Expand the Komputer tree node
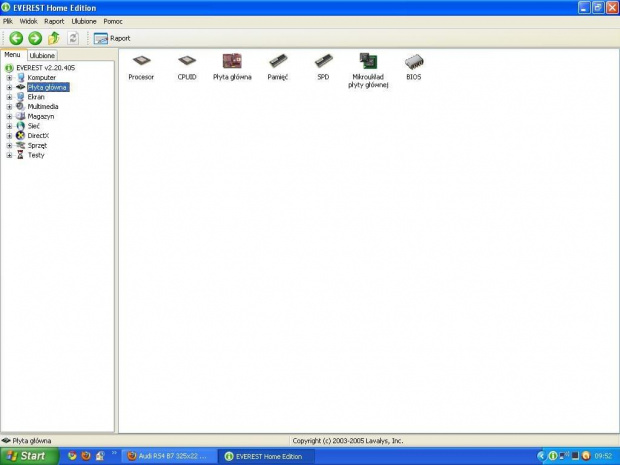Screen dimensions: 620x465 (x=9, y=78)
